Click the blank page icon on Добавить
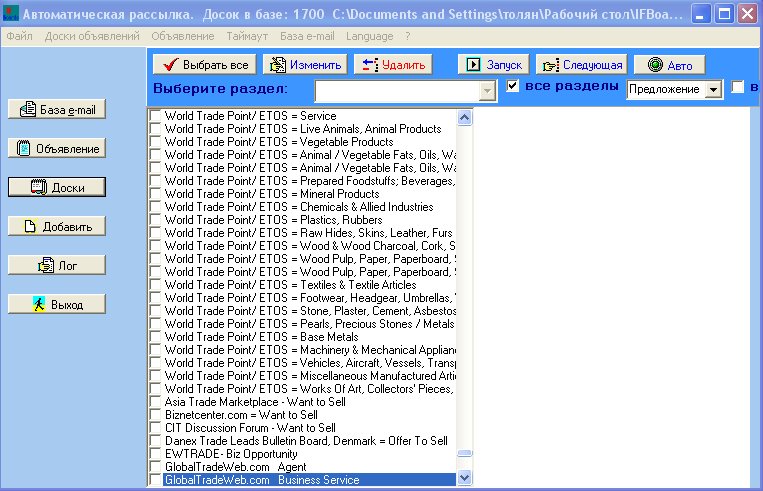The image size is (763, 491). 30,226
